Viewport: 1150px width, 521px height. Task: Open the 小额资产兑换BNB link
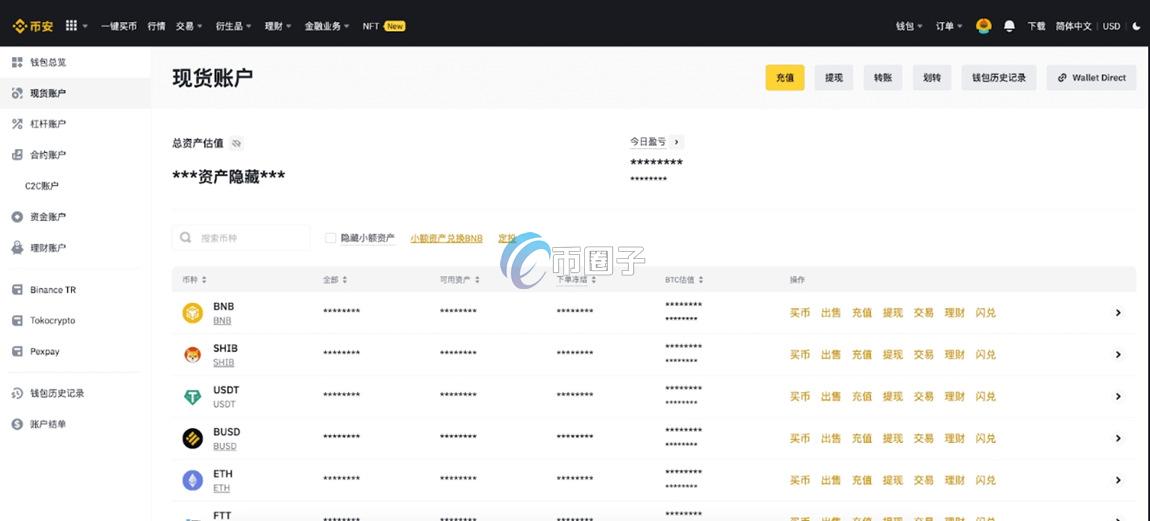click(x=447, y=238)
